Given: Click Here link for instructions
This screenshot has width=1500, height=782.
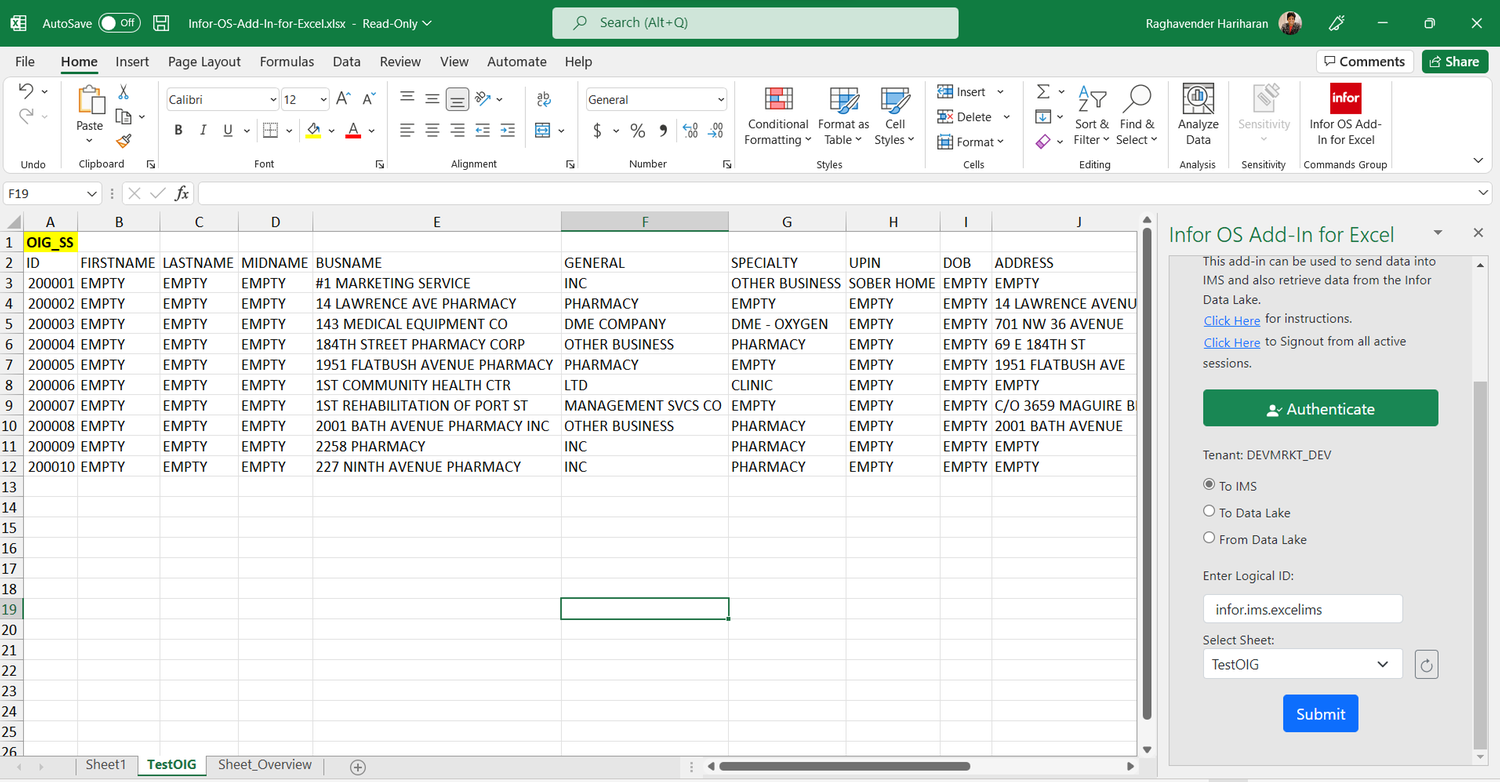Looking at the screenshot, I should click(x=1231, y=320).
